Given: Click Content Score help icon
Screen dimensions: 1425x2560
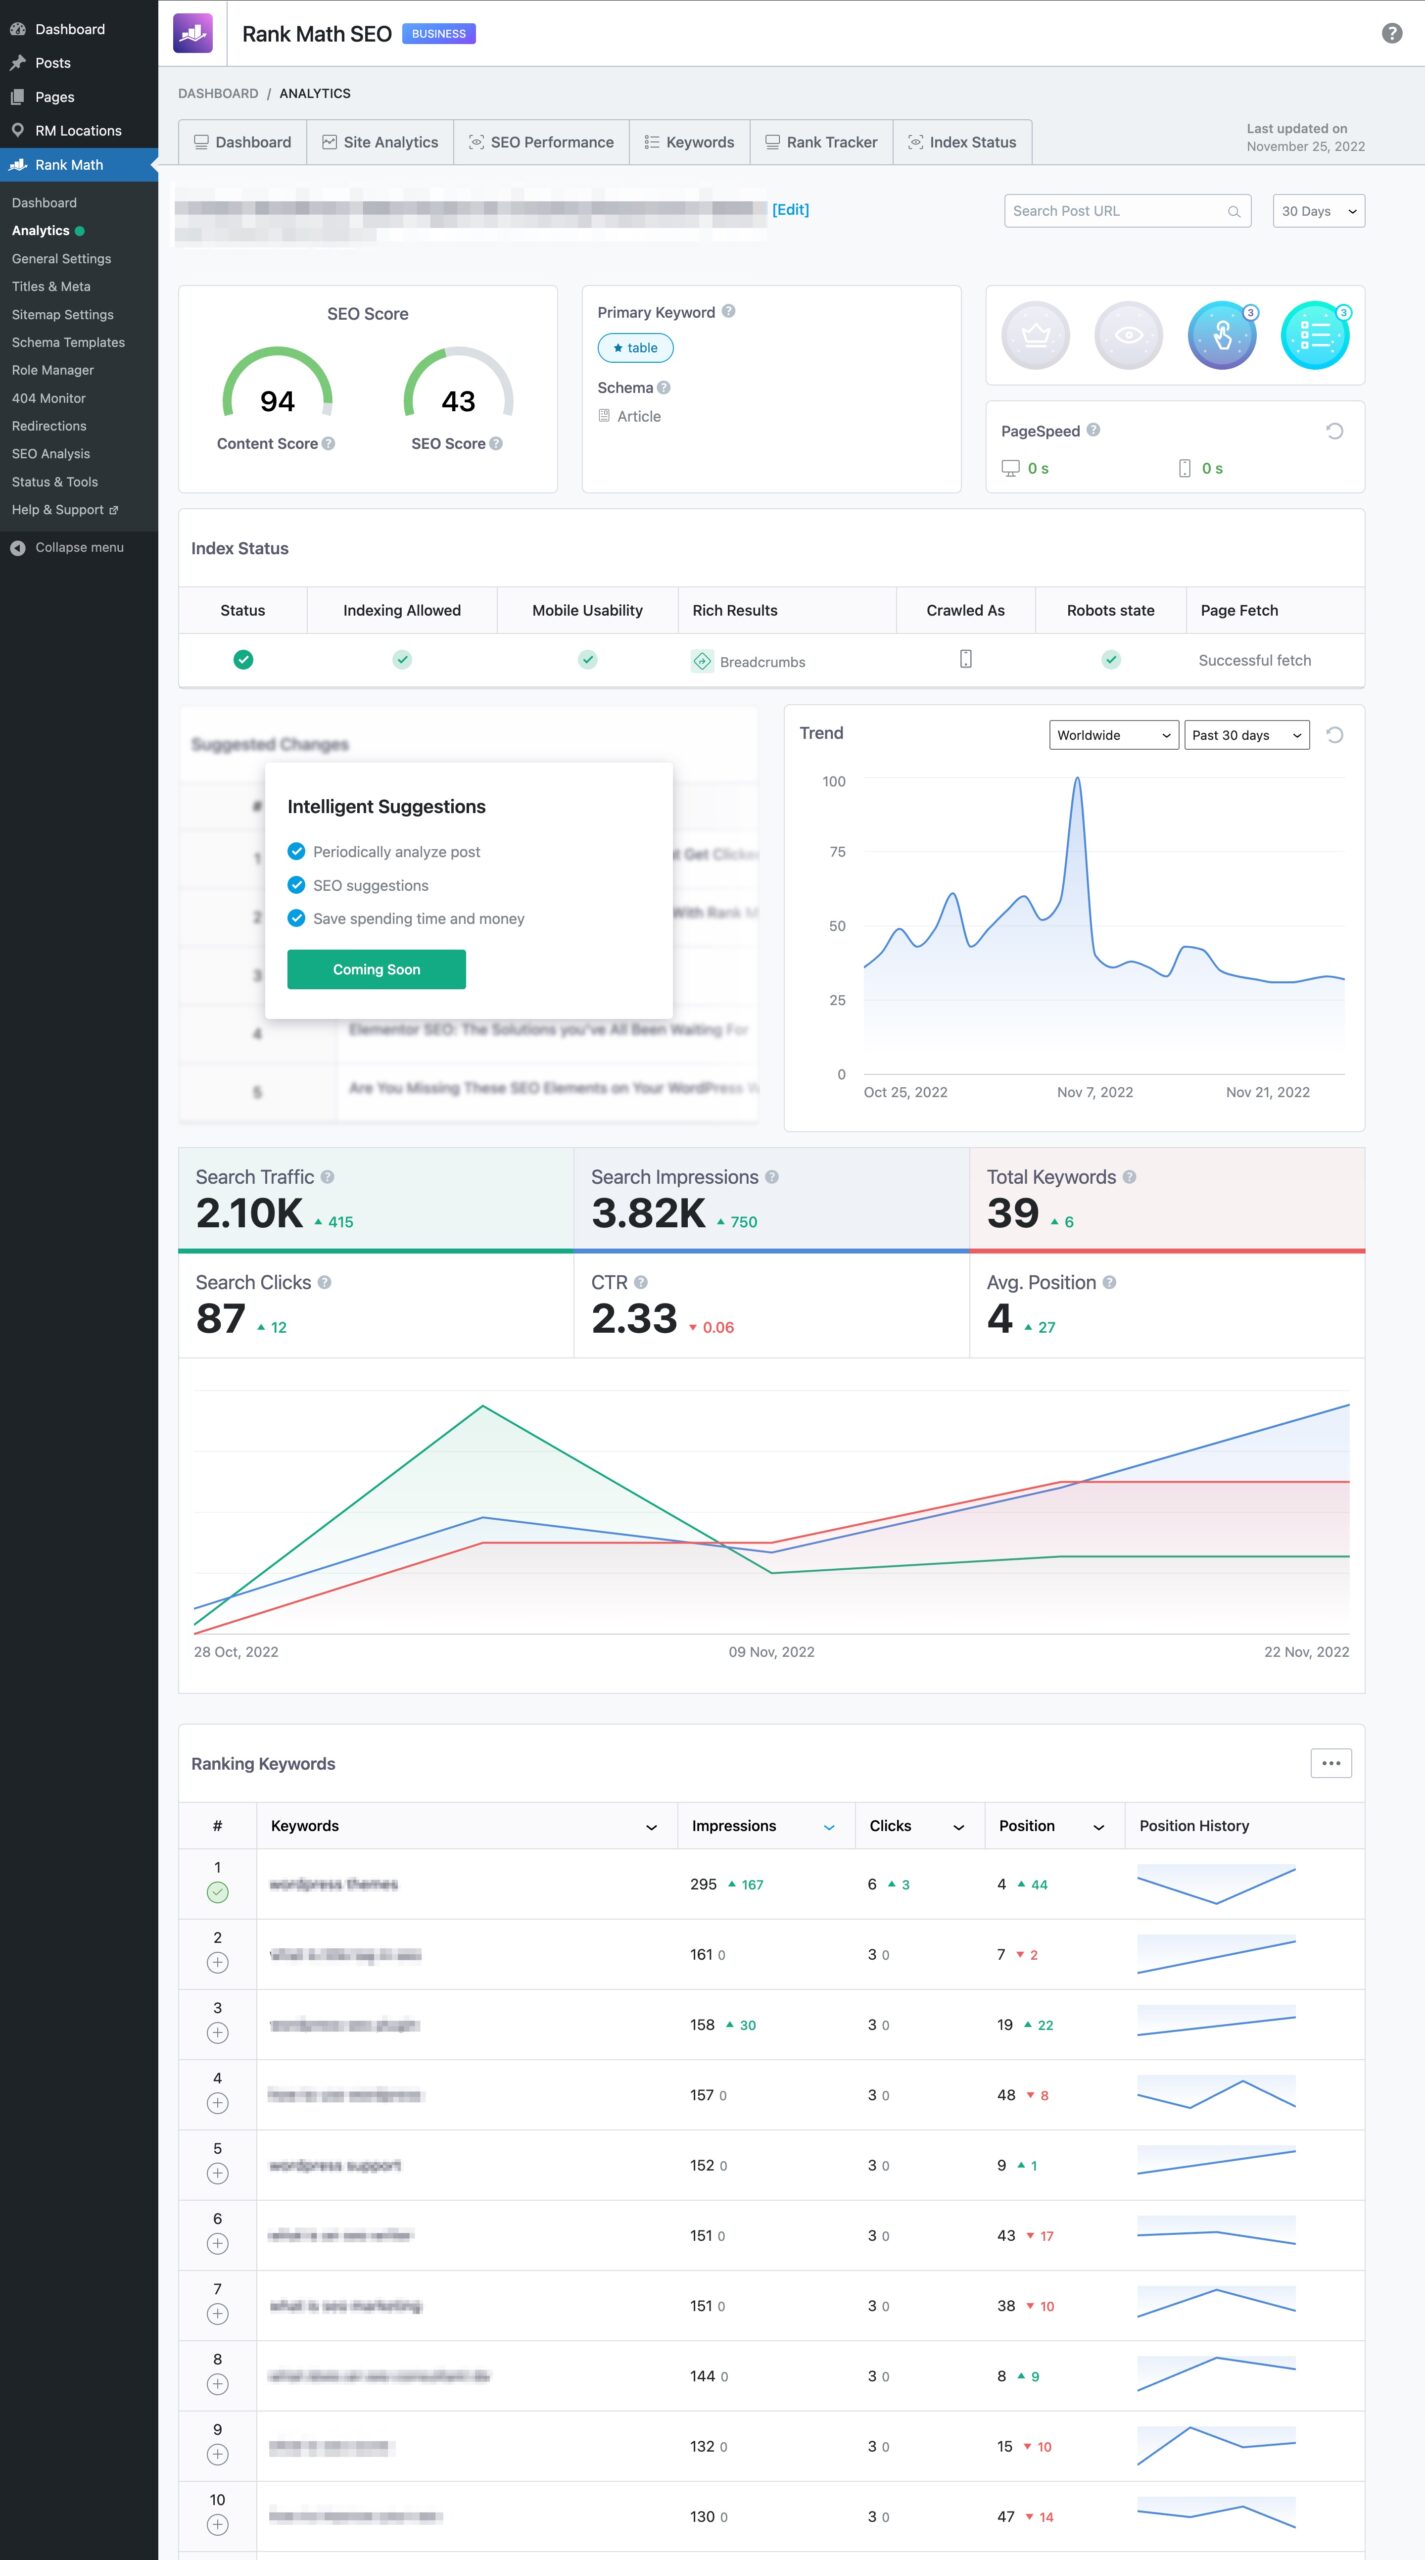Looking at the screenshot, I should [x=328, y=443].
